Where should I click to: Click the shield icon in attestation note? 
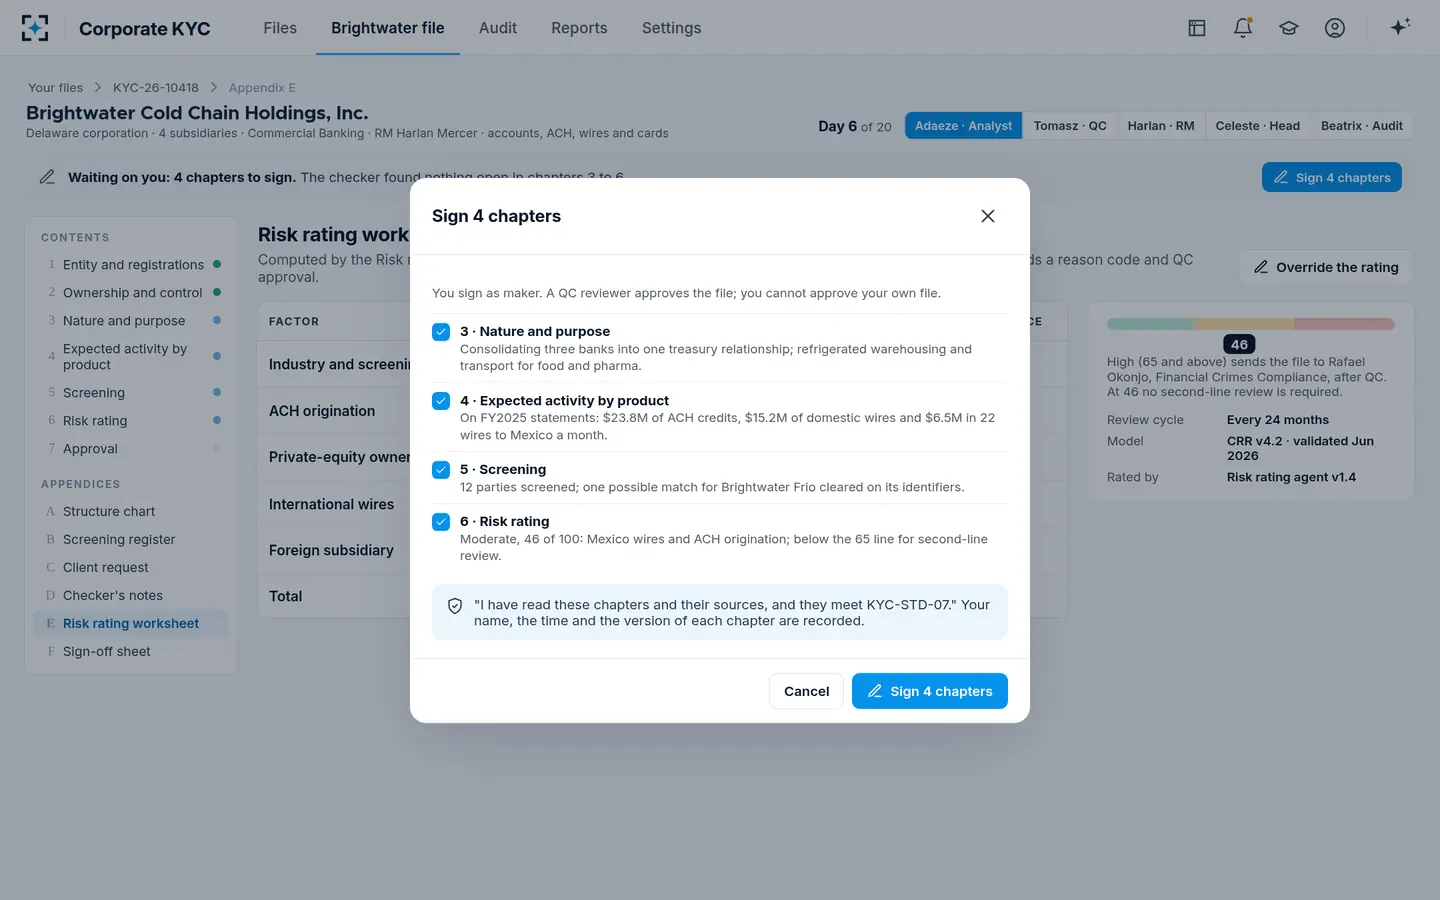(455, 606)
